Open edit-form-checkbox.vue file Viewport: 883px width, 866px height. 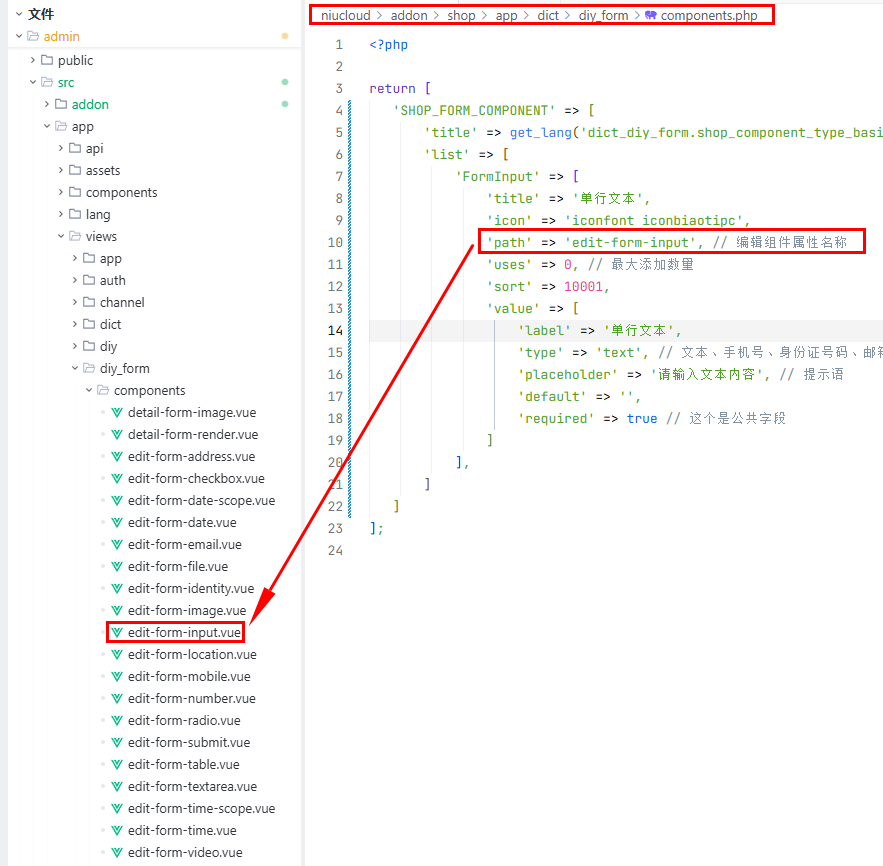pos(196,479)
